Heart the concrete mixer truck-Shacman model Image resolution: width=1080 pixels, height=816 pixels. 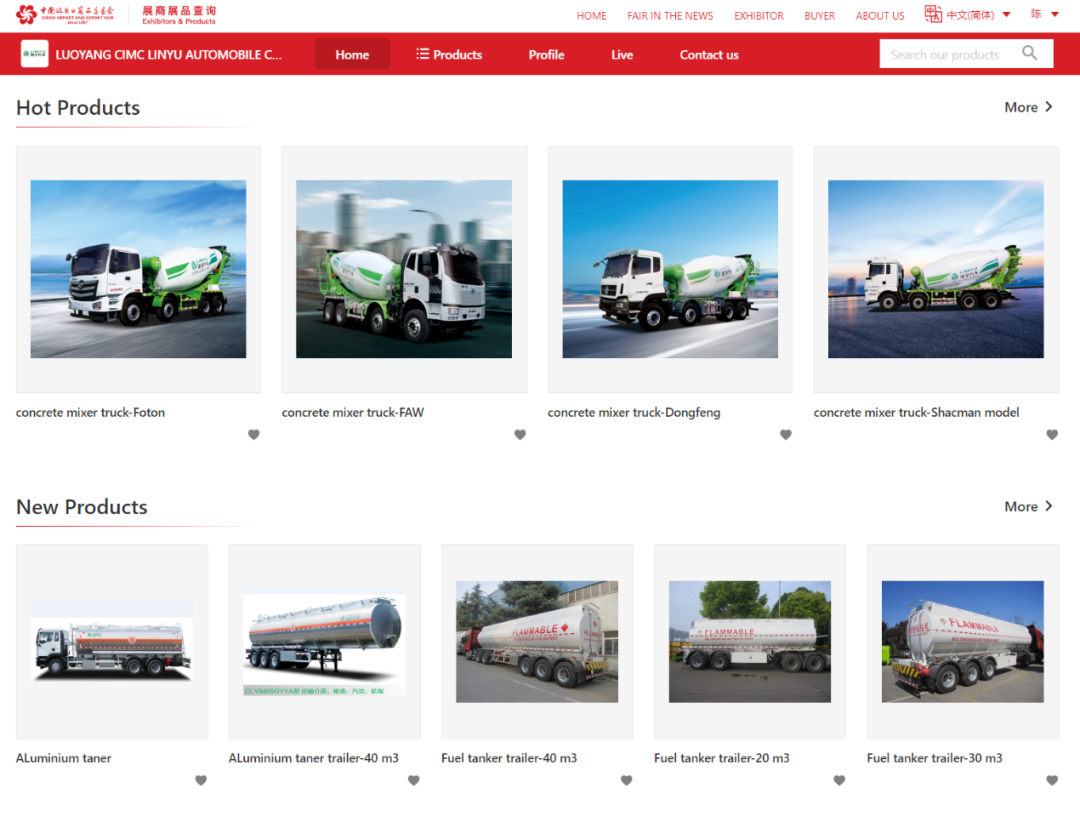[1052, 434]
